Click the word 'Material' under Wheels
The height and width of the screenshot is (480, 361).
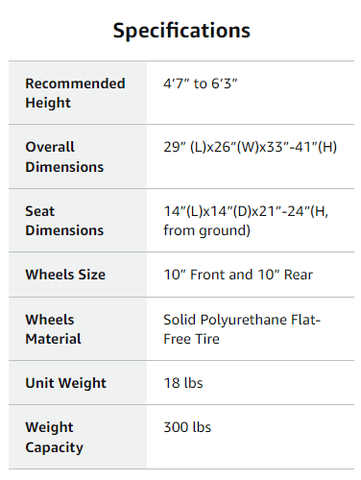pos(53,339)
